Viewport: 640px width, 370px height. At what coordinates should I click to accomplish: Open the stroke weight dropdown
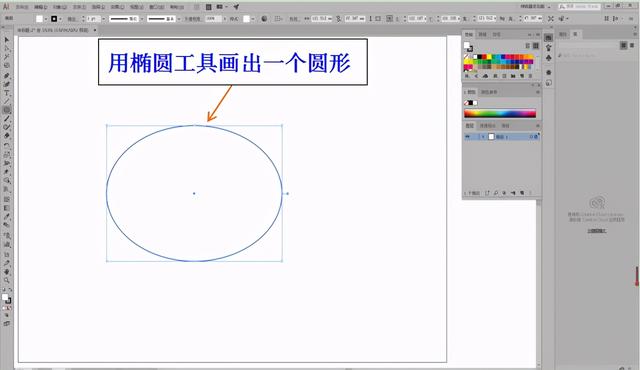click(x=104, y=19)
